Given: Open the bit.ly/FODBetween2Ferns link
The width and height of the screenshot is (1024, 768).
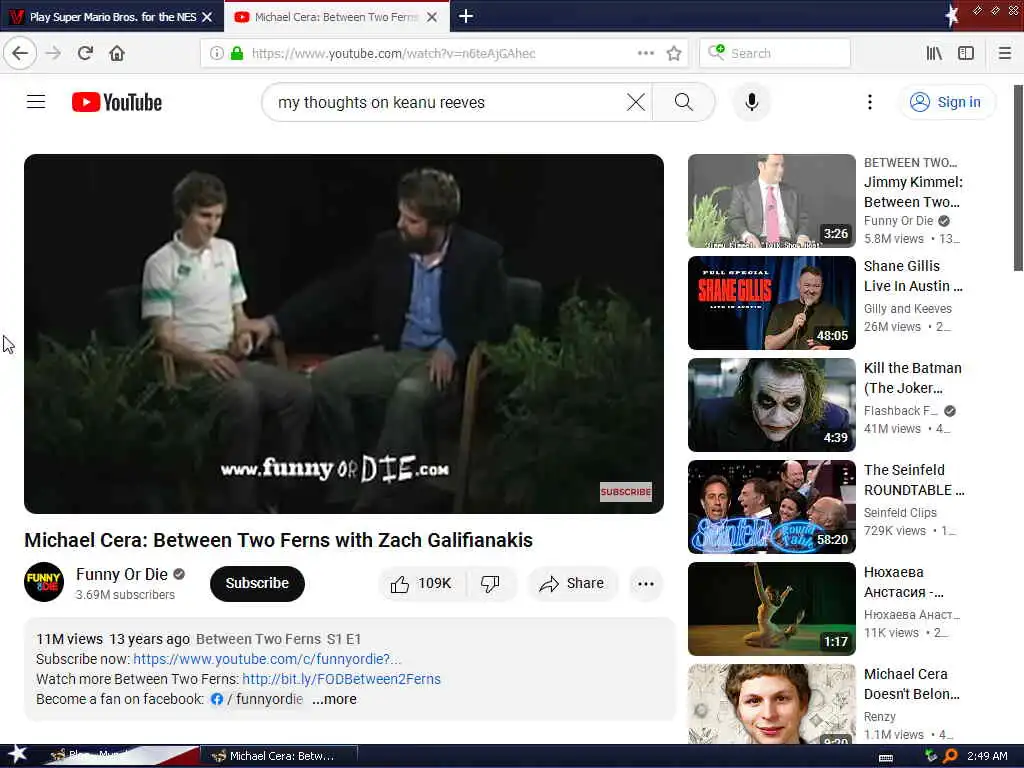Looking at the screenshot, I should [x=342, y=679].
